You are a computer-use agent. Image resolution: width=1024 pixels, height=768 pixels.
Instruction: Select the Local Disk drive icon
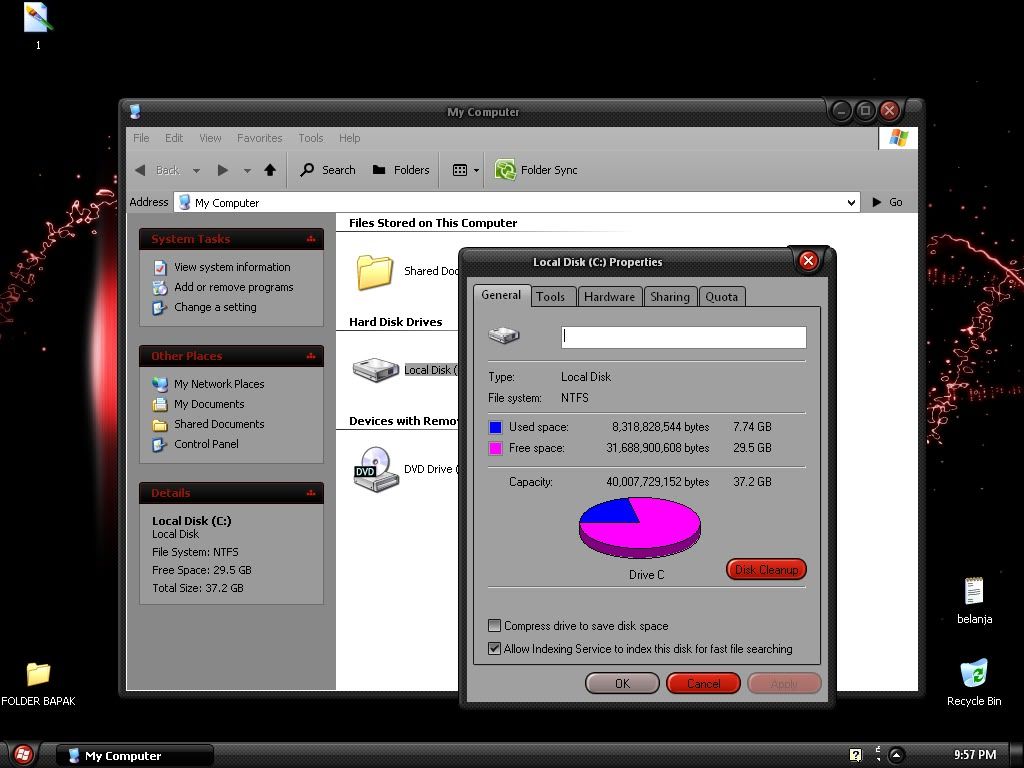click(376, 370)
